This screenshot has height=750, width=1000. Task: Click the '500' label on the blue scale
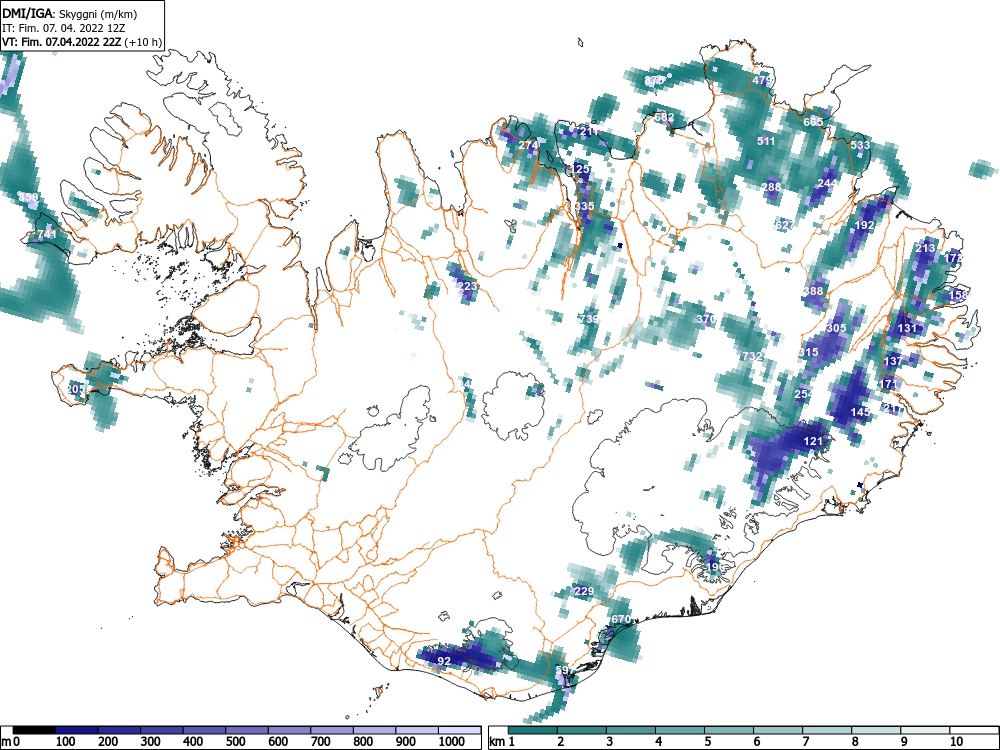(x=235, y=742)
